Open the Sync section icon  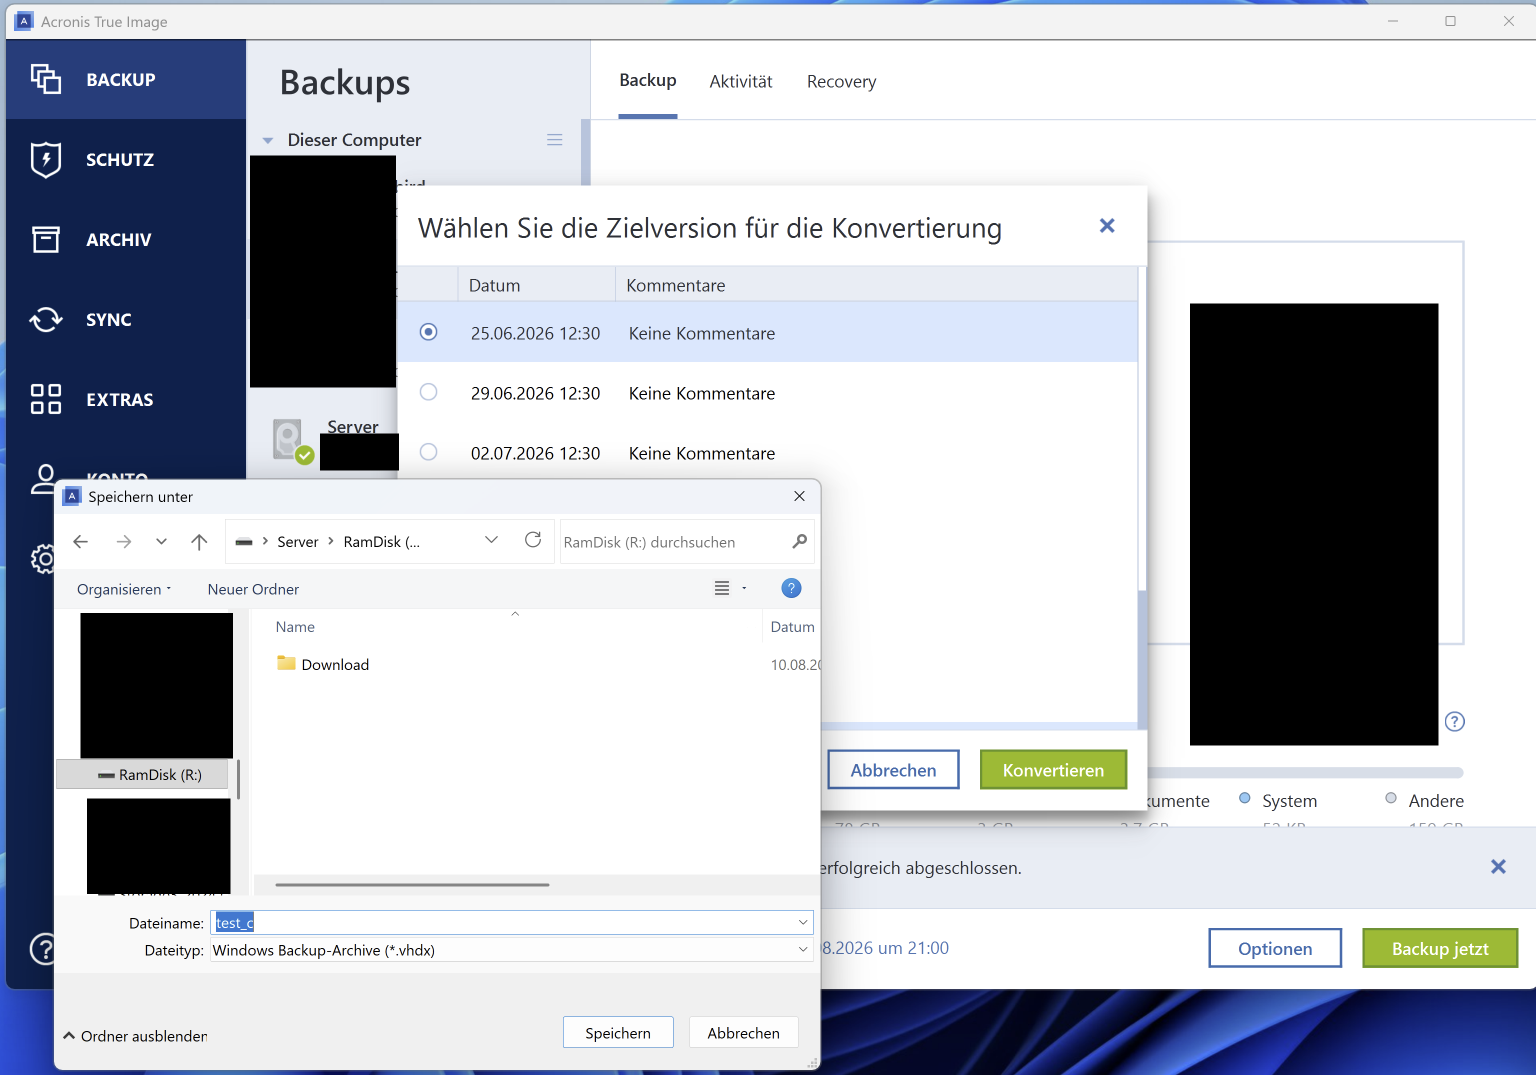46,319
